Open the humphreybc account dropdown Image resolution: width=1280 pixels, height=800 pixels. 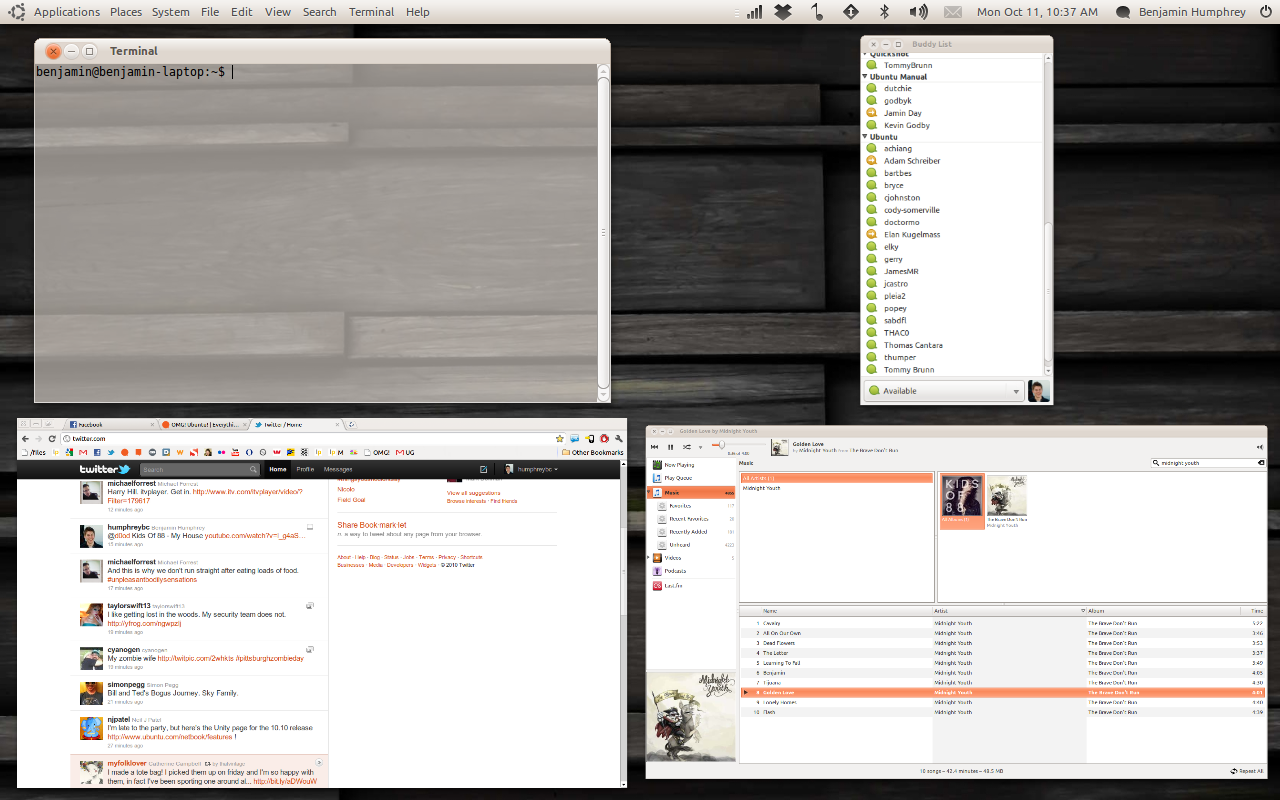click(532, 469)
